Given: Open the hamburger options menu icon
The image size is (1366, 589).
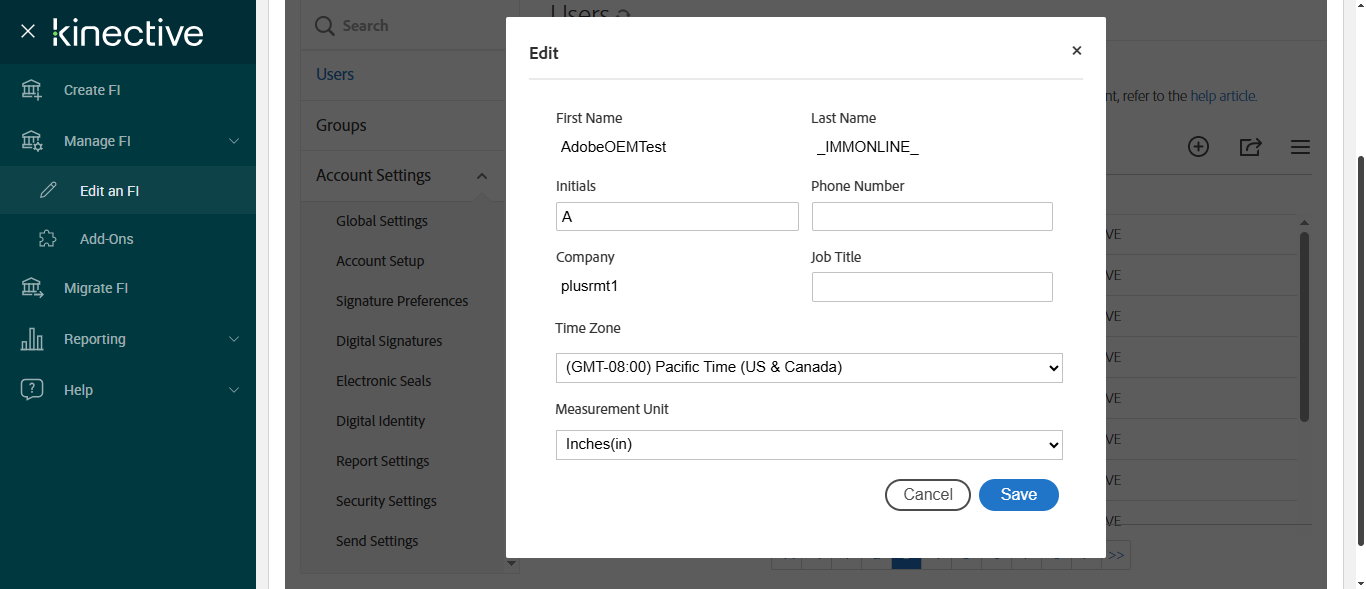Looking at the screenshot, I should point(1300,147).
